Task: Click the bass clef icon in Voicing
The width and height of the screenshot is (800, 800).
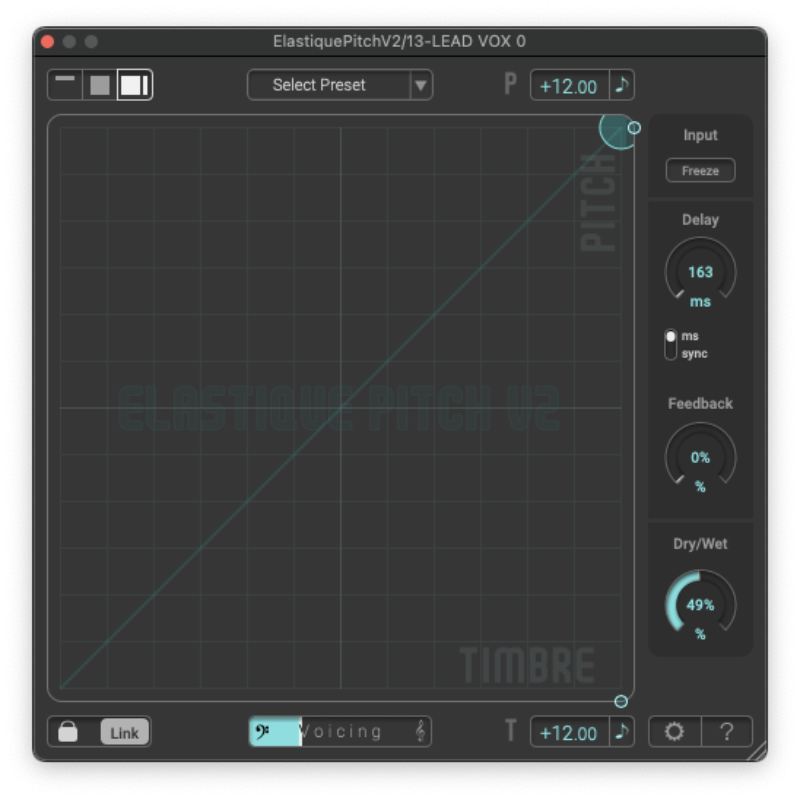Action: point(263,732)
